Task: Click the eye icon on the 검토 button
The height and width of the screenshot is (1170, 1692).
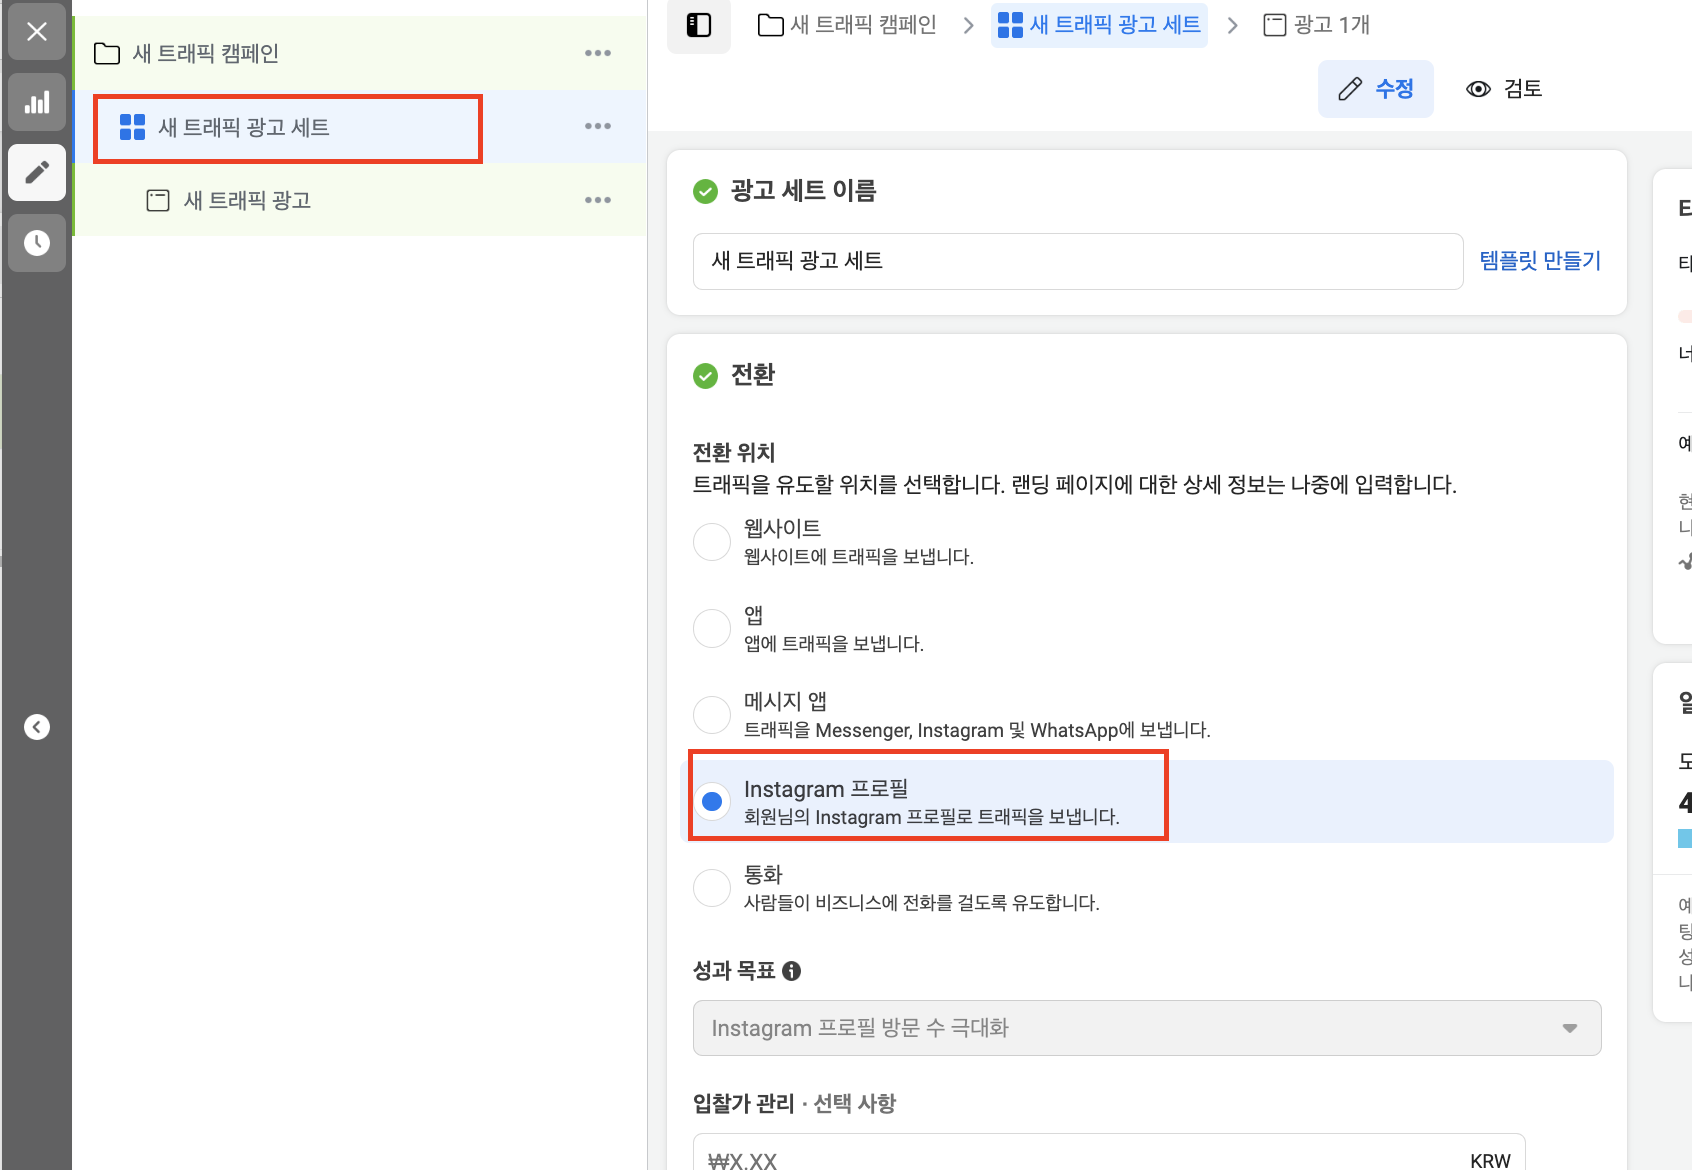Action: point(1478,88)
